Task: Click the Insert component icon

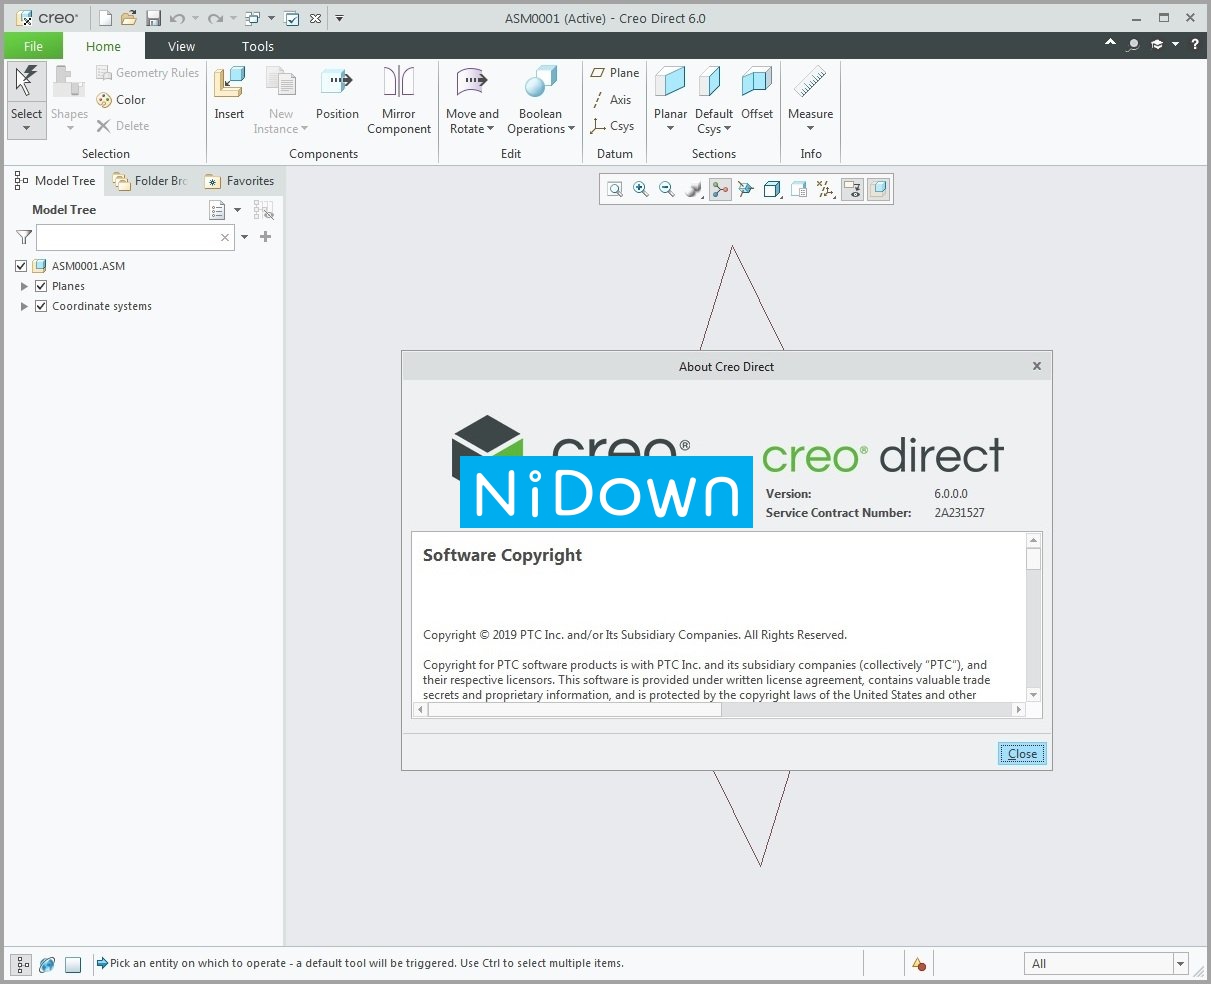Action: click(x=229, y=94)
